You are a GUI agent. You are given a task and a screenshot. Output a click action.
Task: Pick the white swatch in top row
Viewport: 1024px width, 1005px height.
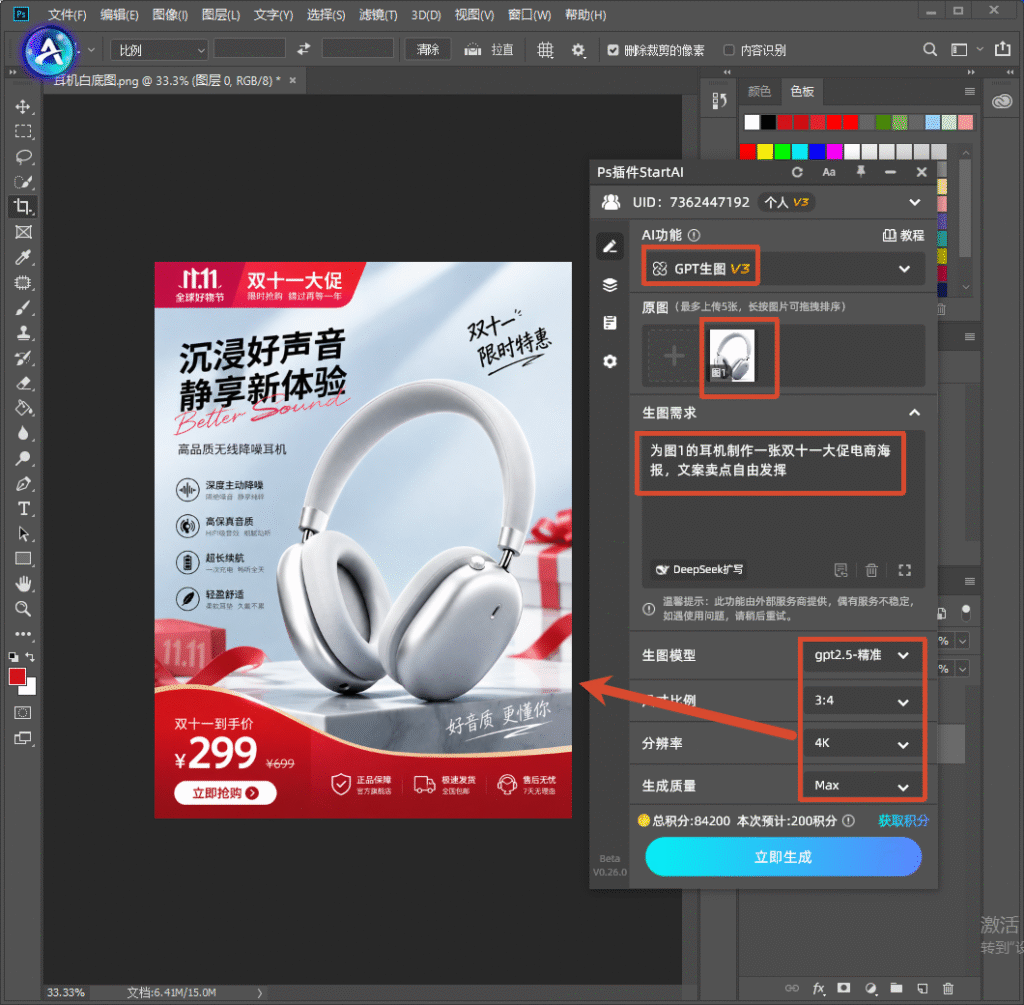point(752,122)
